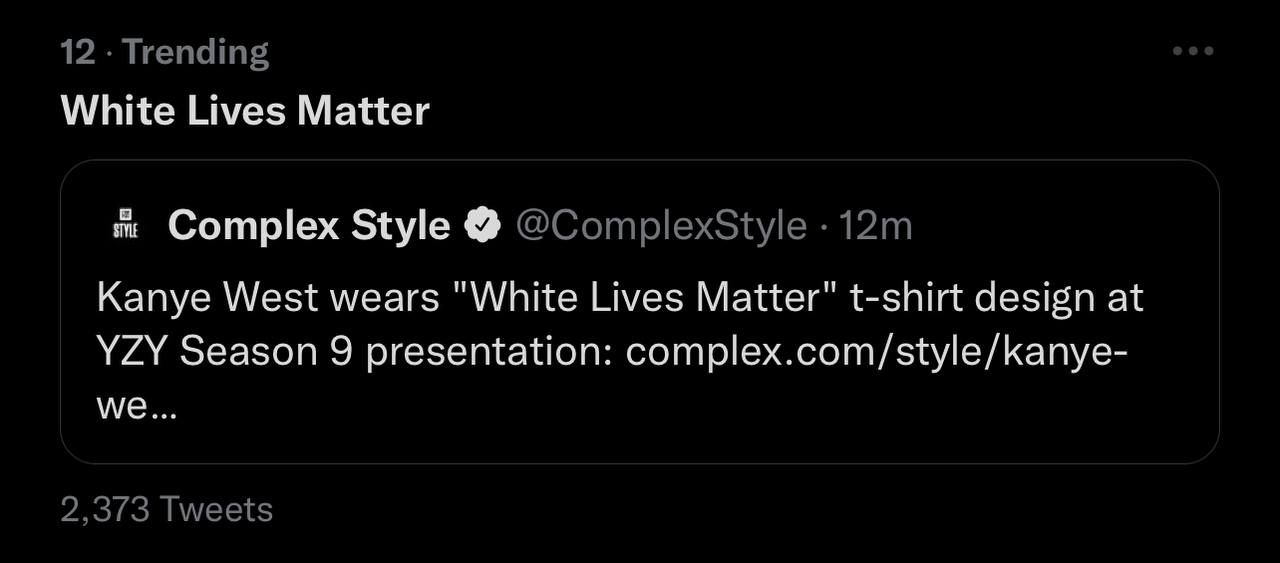Click the 2,373 Tweets count
The height and width of the screenshot is (563, 1280).
[x=167, y=509]
